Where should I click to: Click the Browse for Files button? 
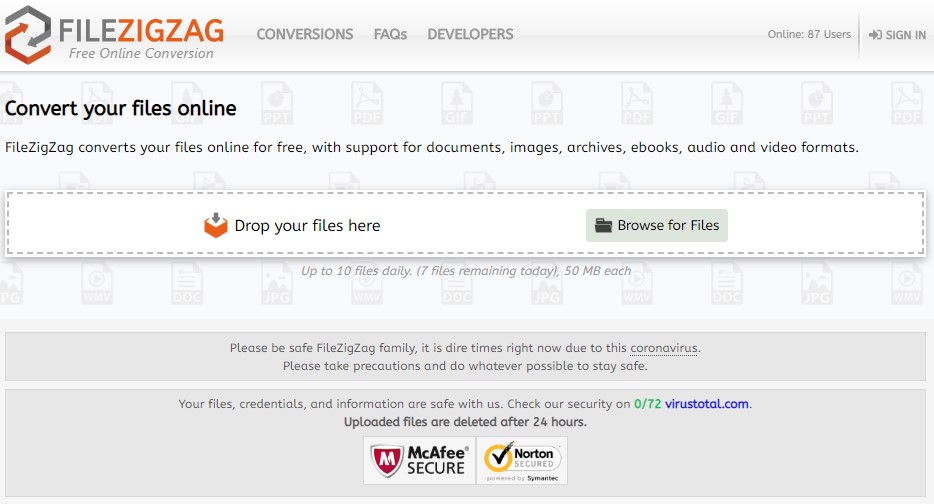click(656, 225)
